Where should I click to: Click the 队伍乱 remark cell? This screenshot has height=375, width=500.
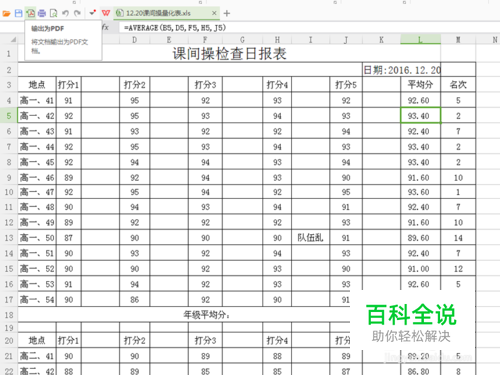(310, 238)
